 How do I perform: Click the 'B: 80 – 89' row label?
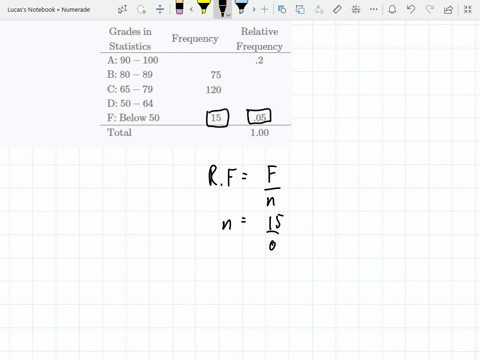pos(130,74)
